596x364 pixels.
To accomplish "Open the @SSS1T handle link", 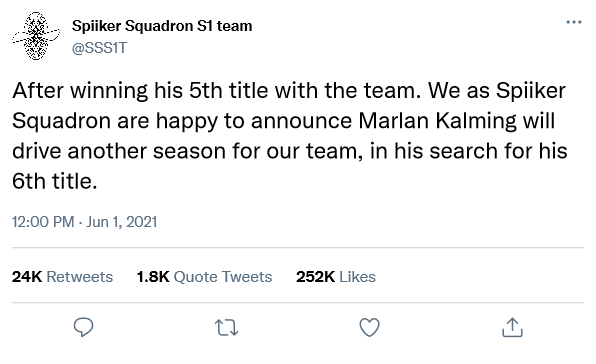I will point(99,48).
